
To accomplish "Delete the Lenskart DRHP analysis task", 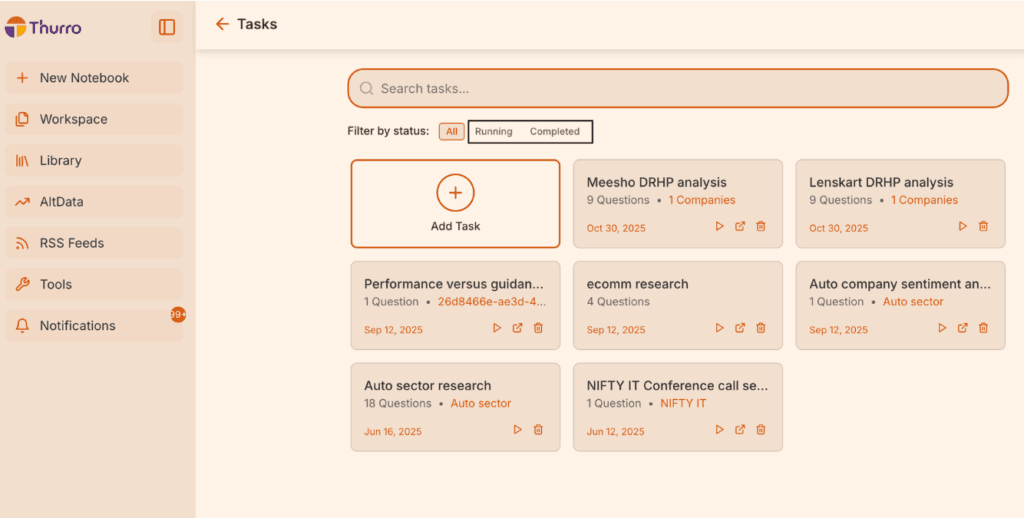I will 983,227.
